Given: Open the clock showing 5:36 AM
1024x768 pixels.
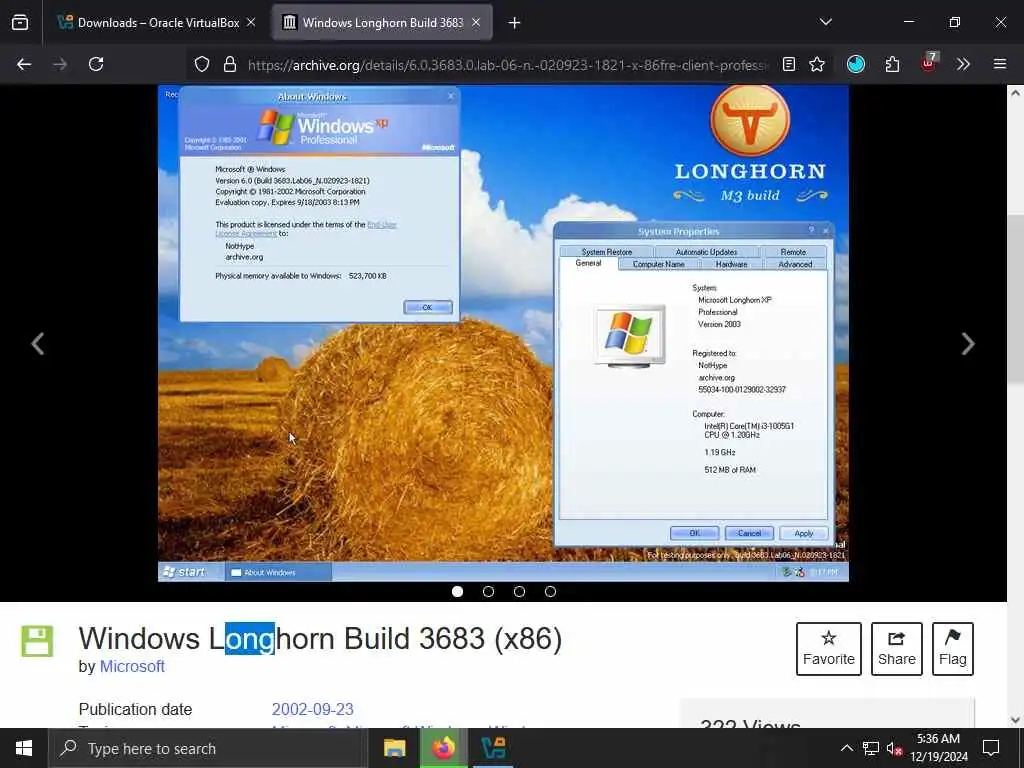Looking at the screenshot, I should pos(938,748).
